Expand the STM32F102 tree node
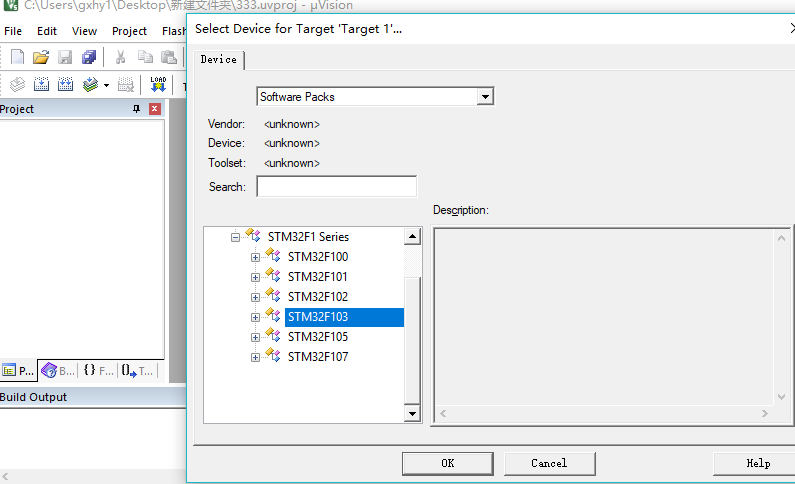 [256, 297]
